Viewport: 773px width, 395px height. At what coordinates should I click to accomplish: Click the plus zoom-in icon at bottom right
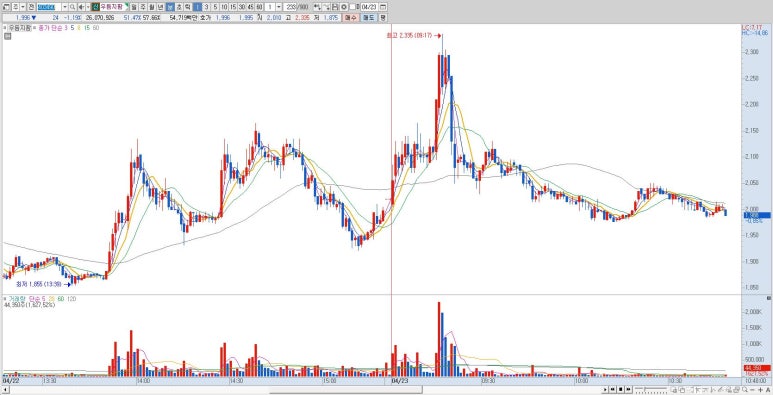click(761, 390)
